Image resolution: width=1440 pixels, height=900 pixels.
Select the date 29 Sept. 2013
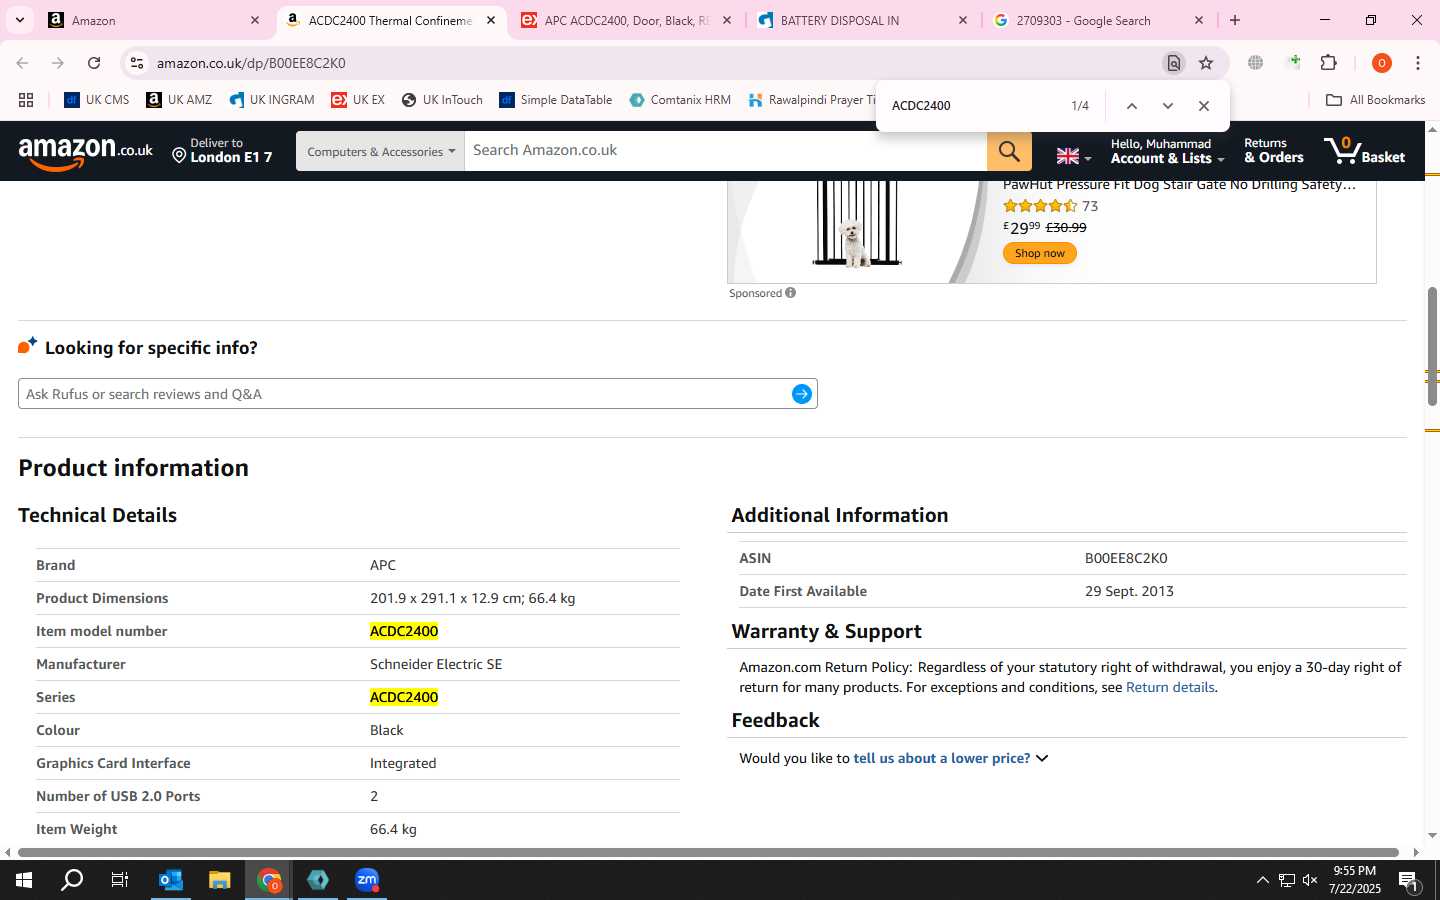[x=1129, y=591]
